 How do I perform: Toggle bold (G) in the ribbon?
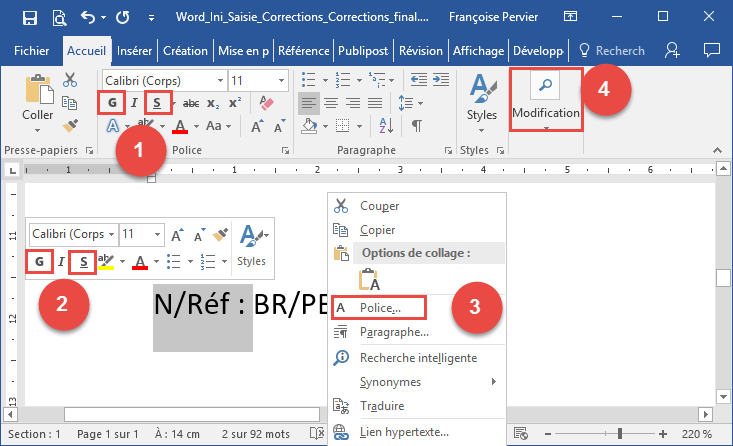(x=112, y=102)
